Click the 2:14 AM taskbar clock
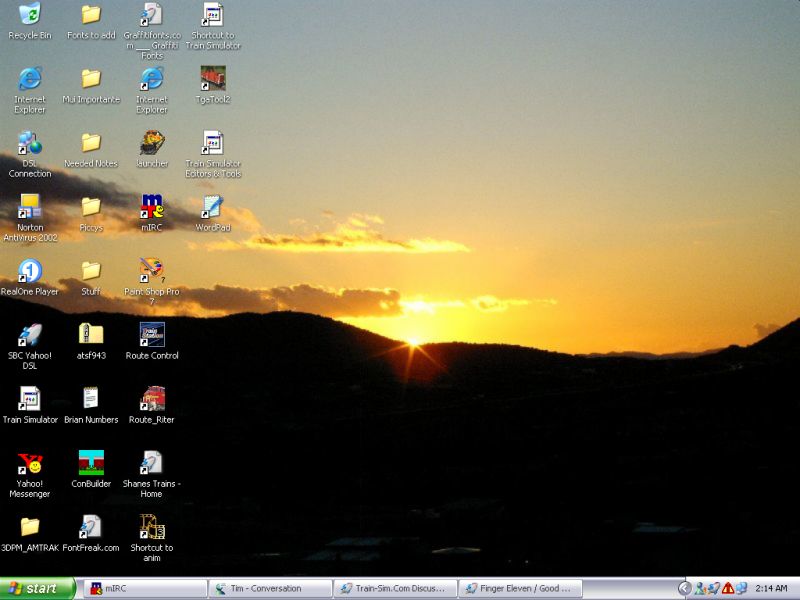Image resolution: width=800 pixels, height=600 pixels. click(771, 588)
